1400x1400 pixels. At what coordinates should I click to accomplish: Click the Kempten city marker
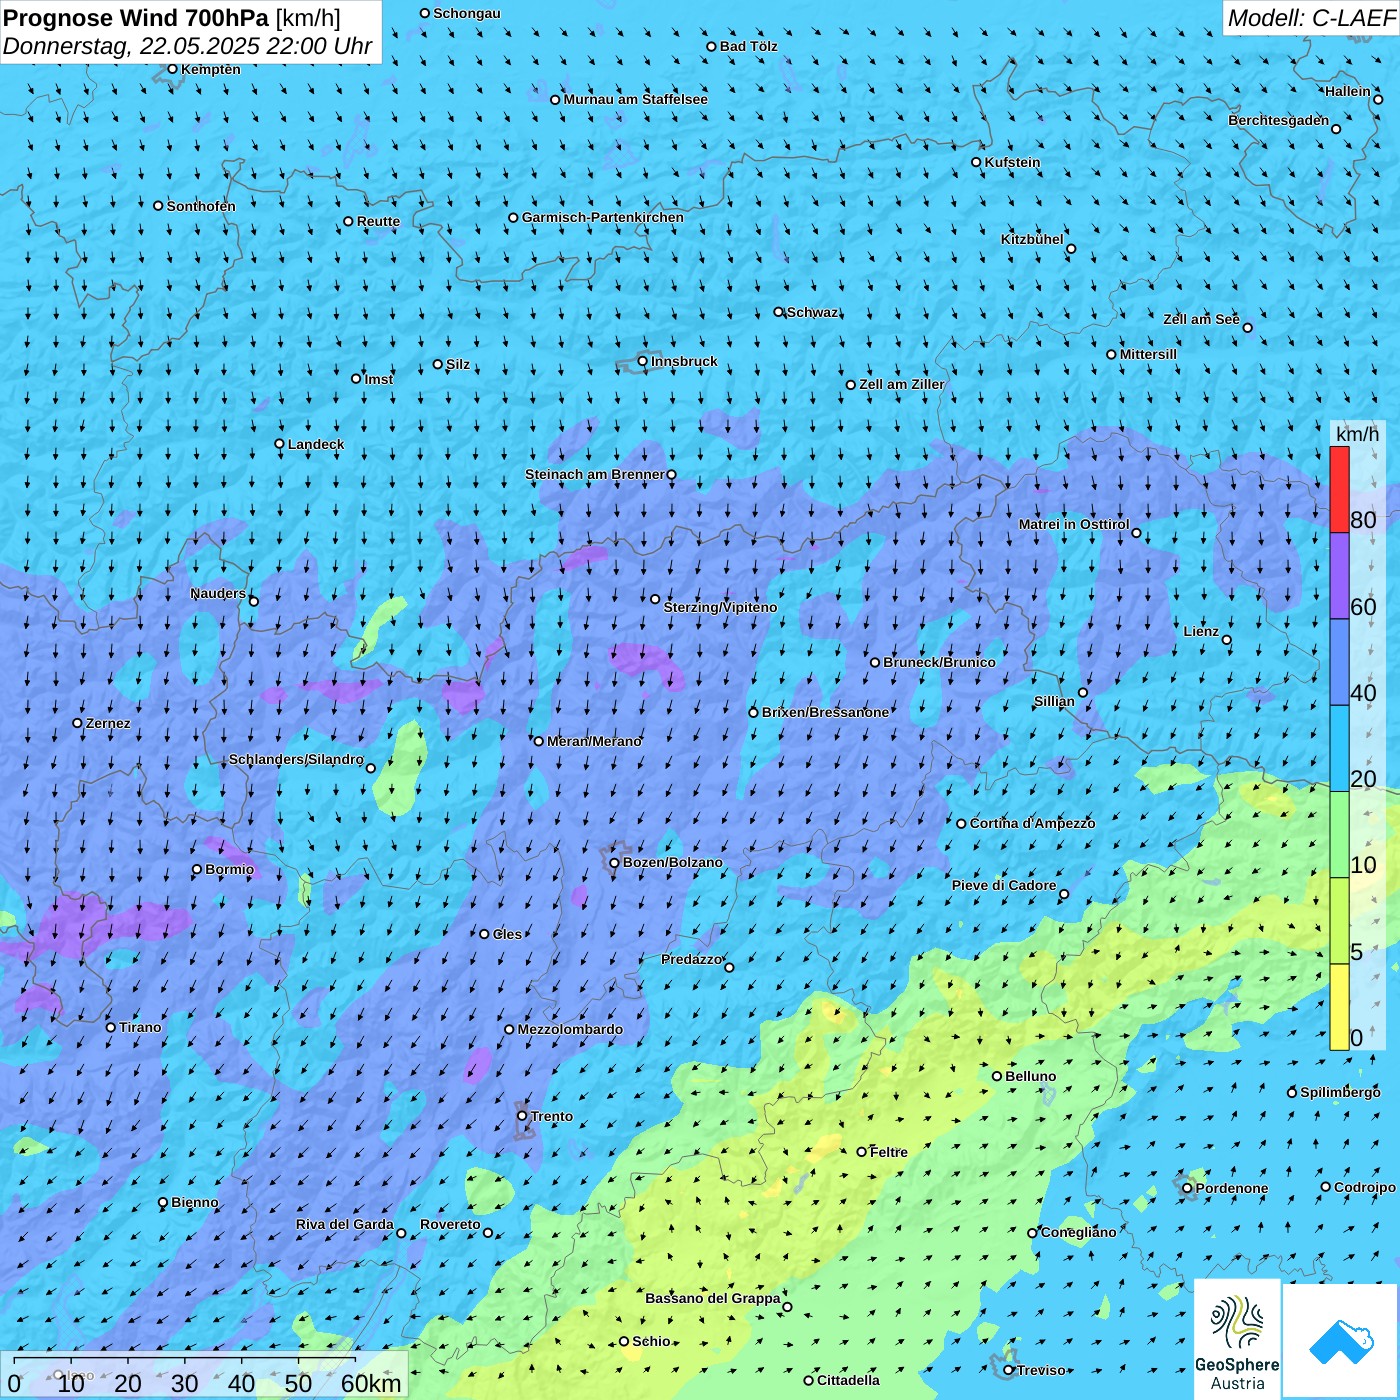pos(172,69)
